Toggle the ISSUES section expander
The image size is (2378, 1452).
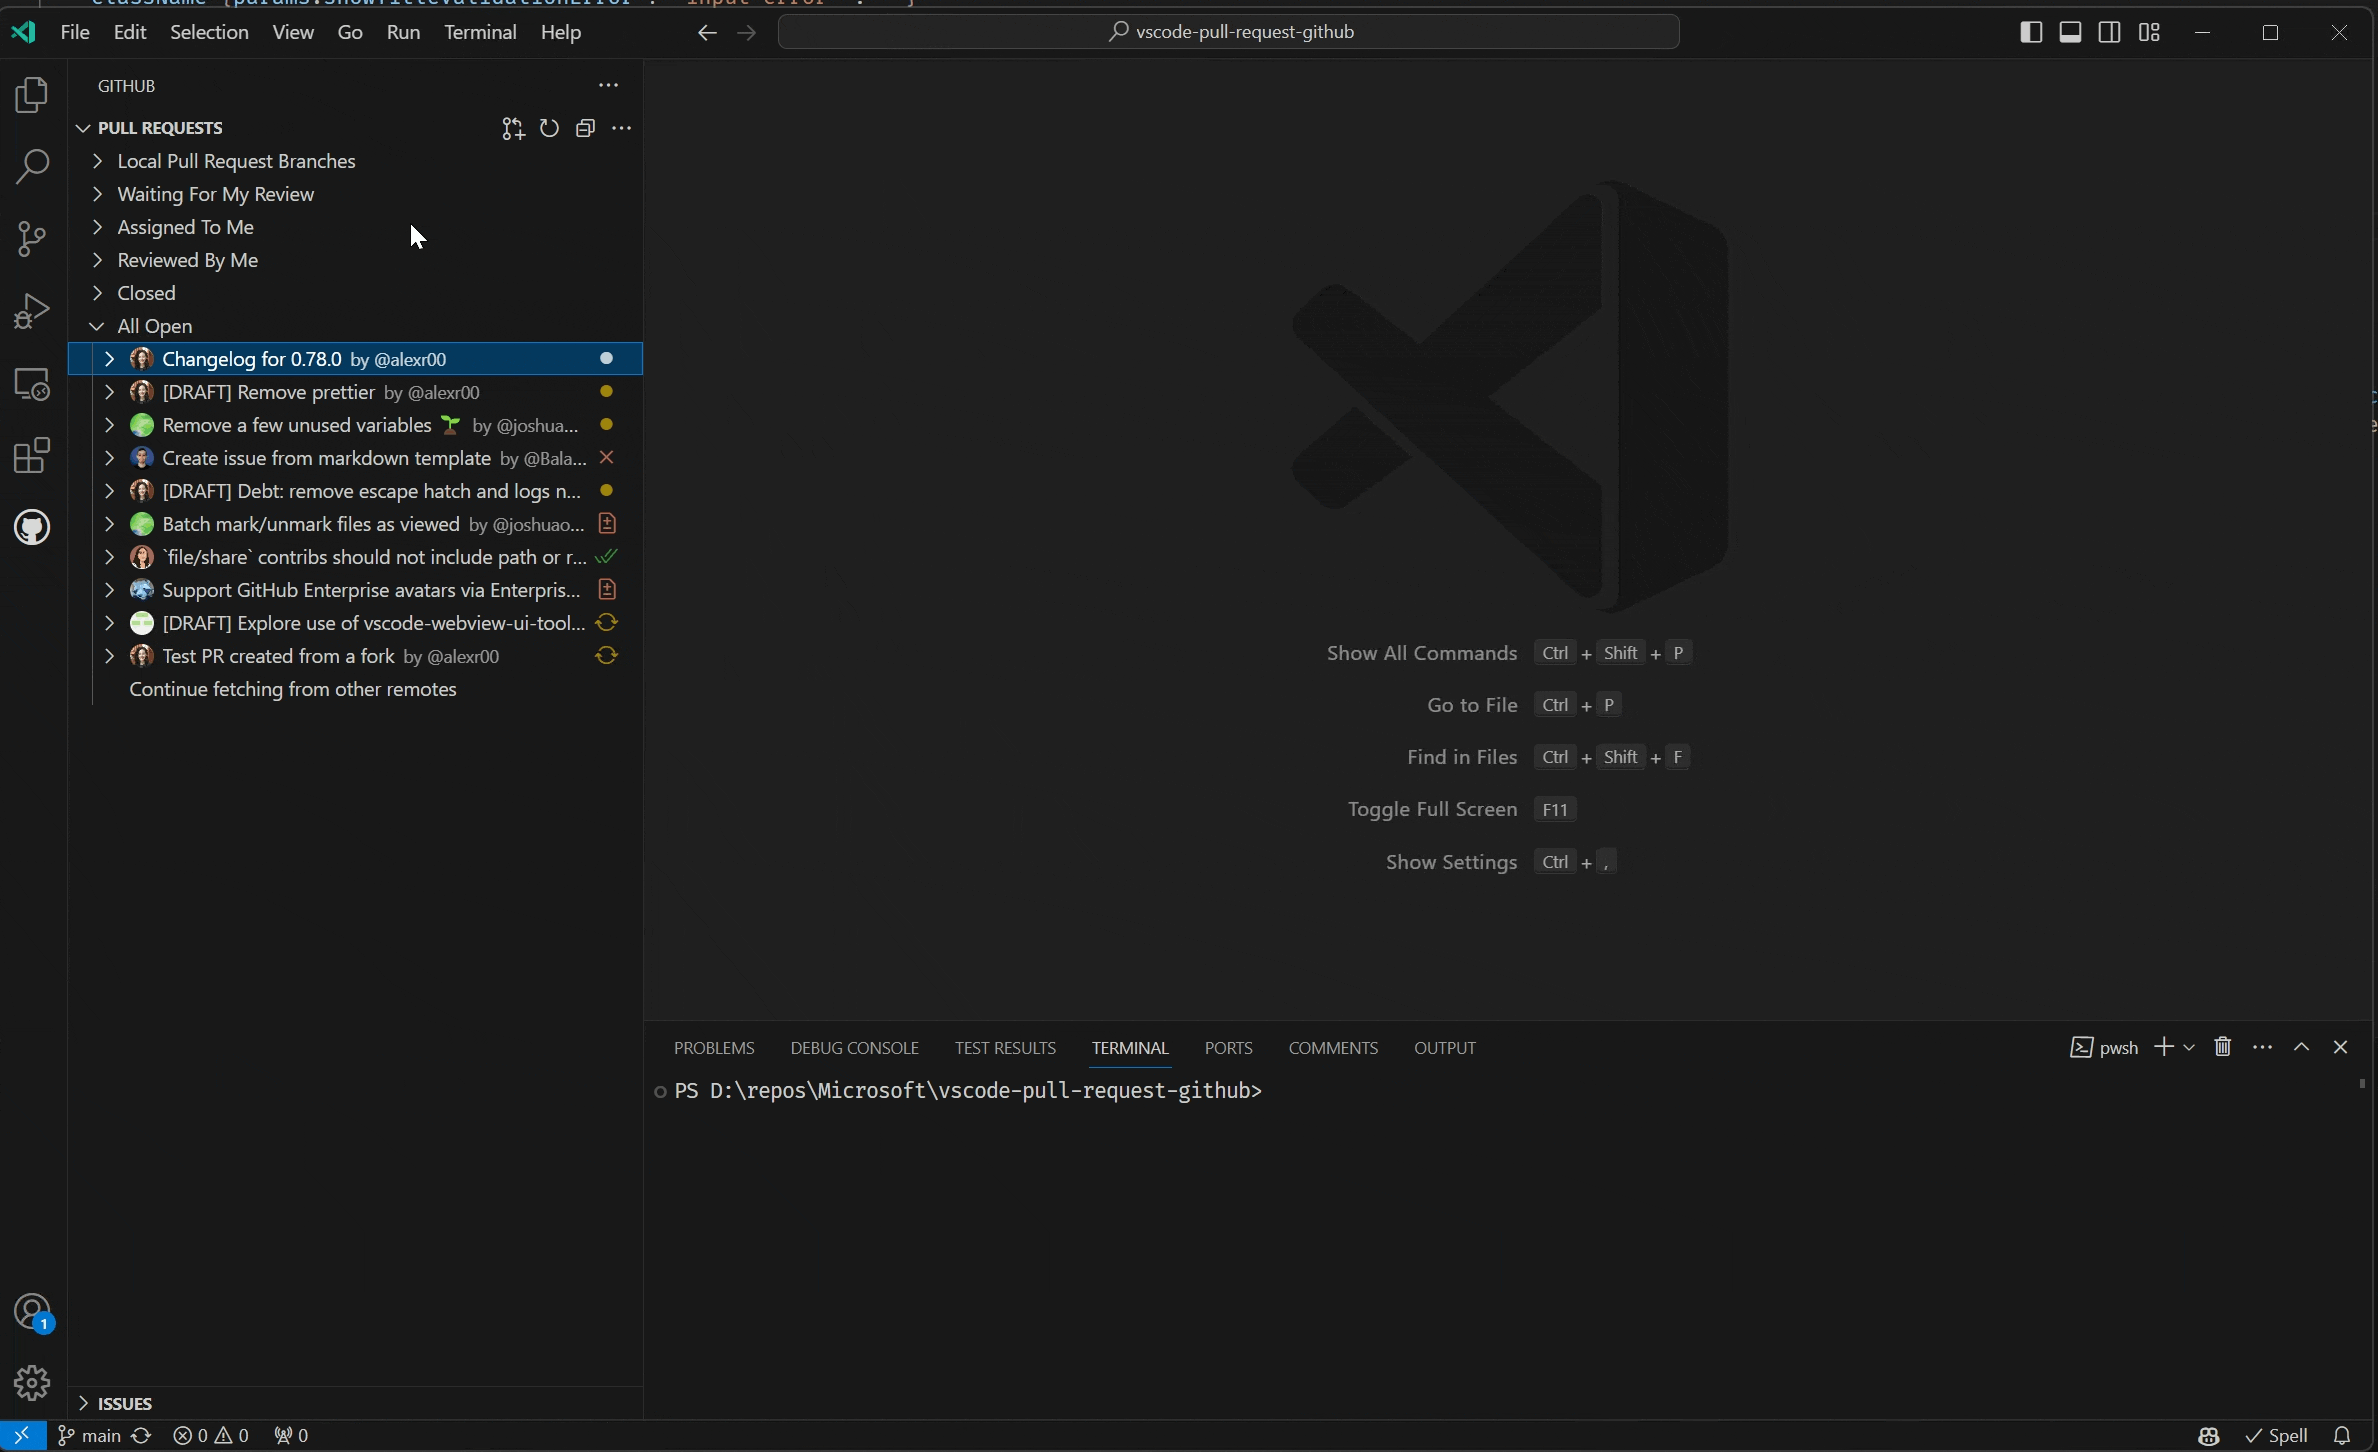[83, 1403]
